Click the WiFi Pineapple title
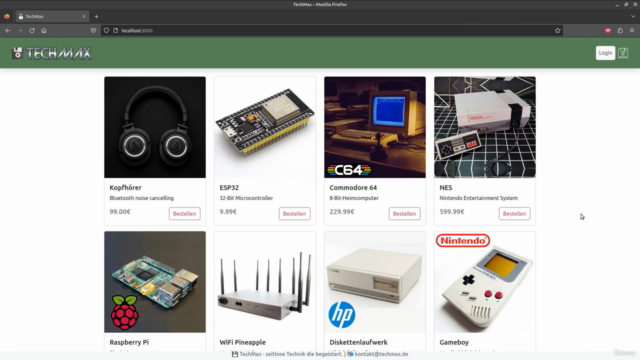This screenshot has height=360, width=640. coord(242,342)
